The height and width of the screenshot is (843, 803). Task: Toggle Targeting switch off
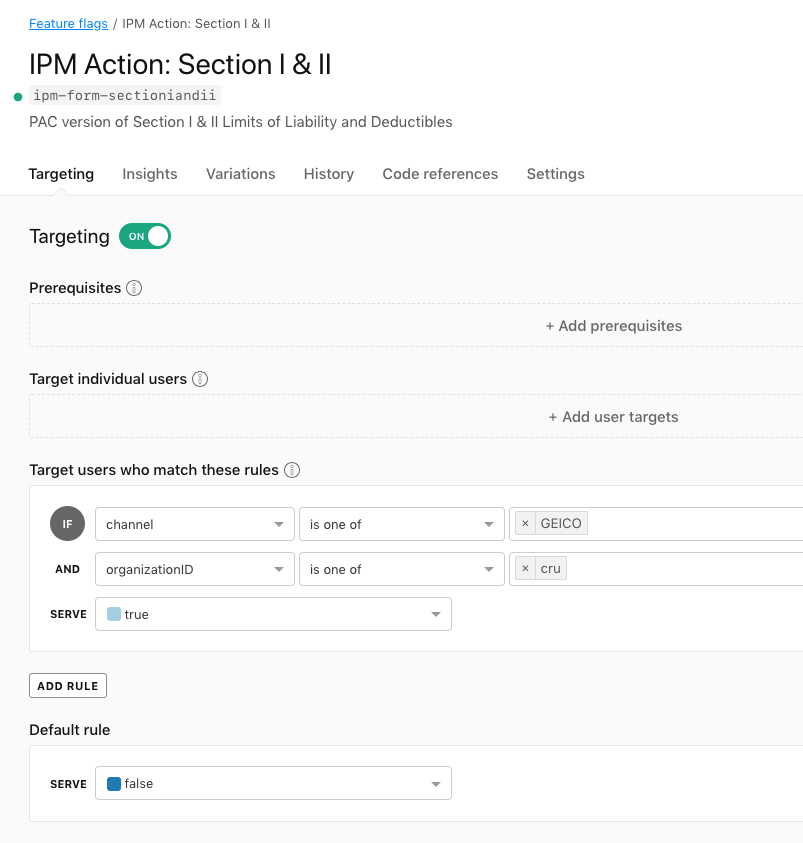point(145,236)
